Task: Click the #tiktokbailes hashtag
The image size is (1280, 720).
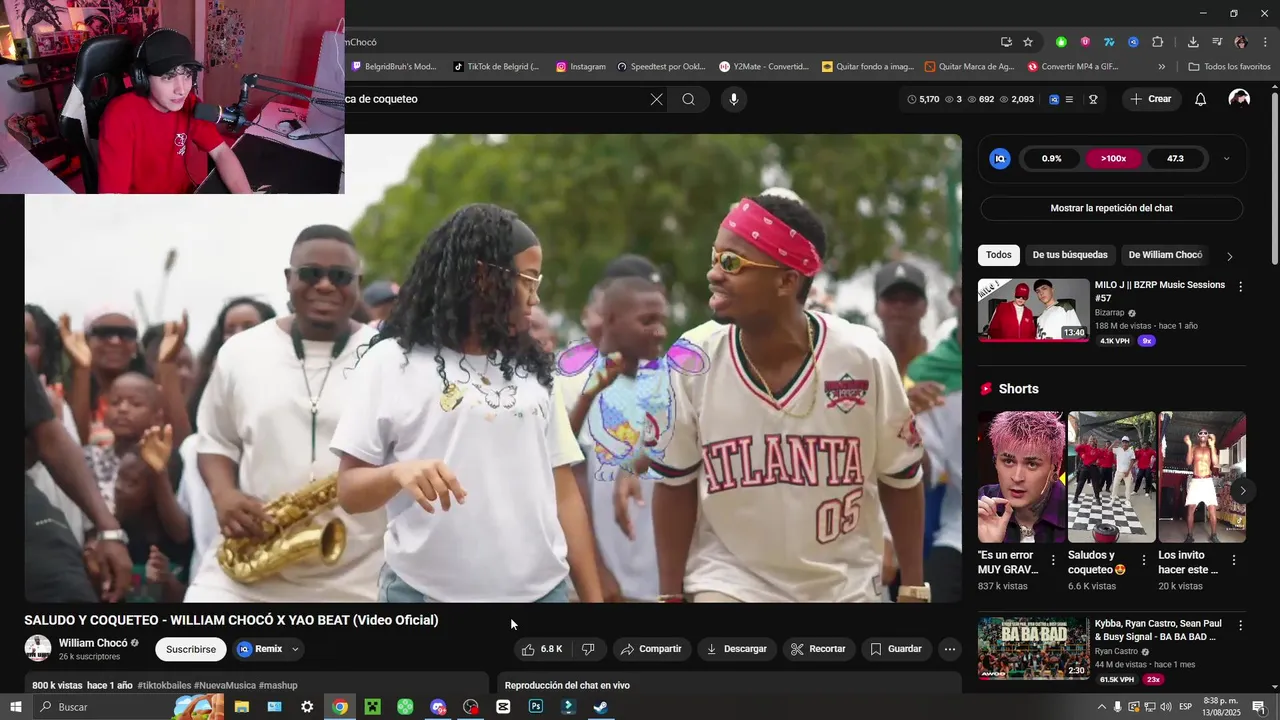Action: click(x=164, y=685)
